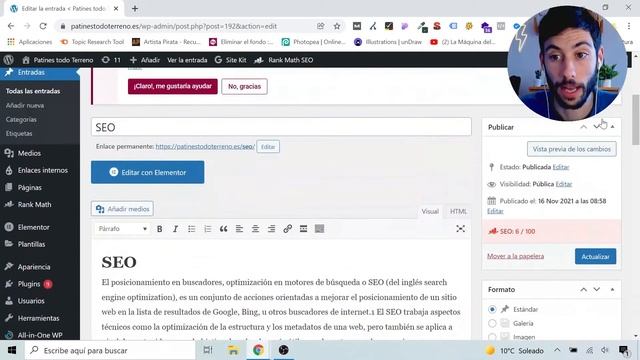Screen dimensions: 640x360
Task: Click the Editar con Elementor button
Action: (x=148, y=172)
